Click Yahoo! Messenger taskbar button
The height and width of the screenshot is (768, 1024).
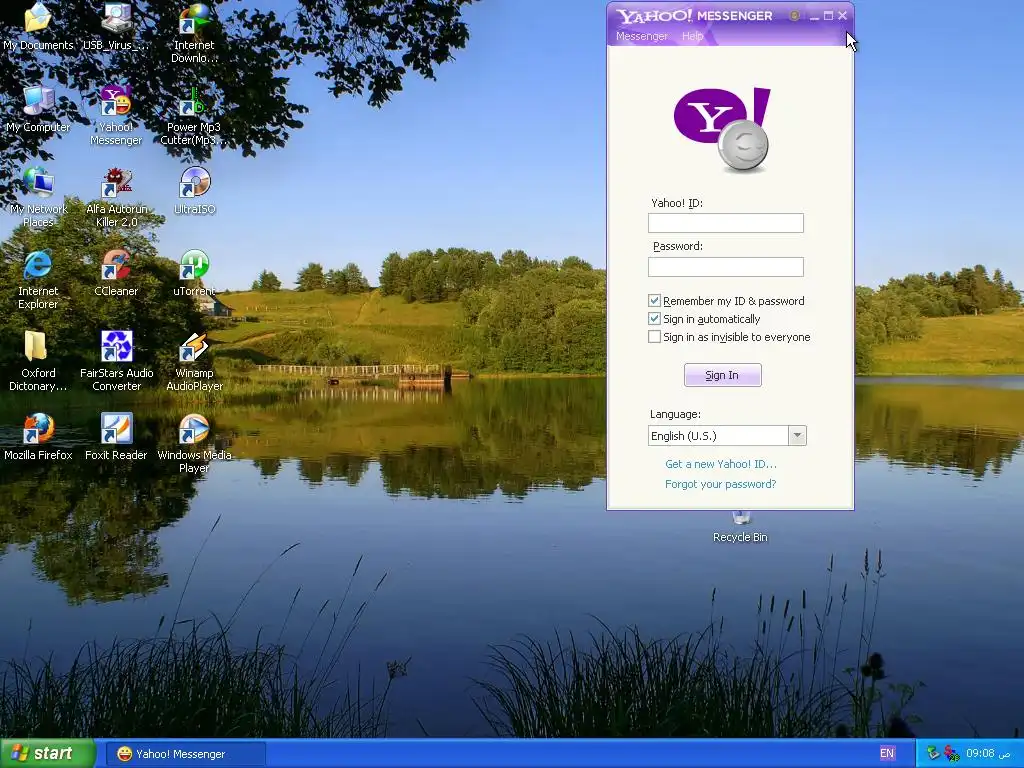tap(185, 754)
